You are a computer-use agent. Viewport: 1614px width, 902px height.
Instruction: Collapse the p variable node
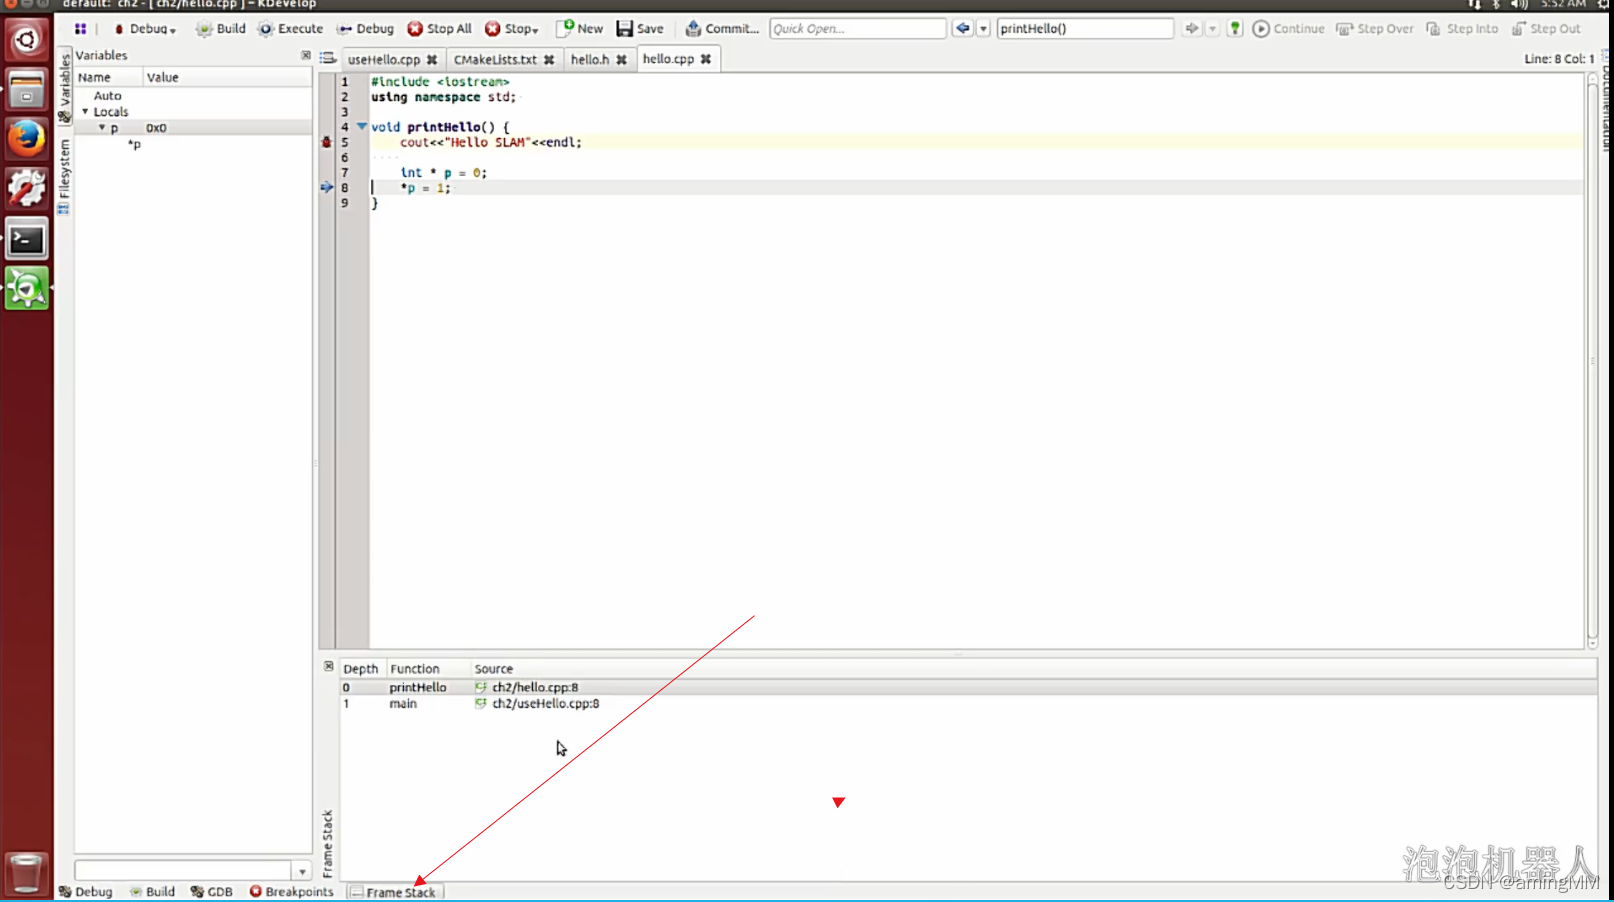(x=101, y=128)
